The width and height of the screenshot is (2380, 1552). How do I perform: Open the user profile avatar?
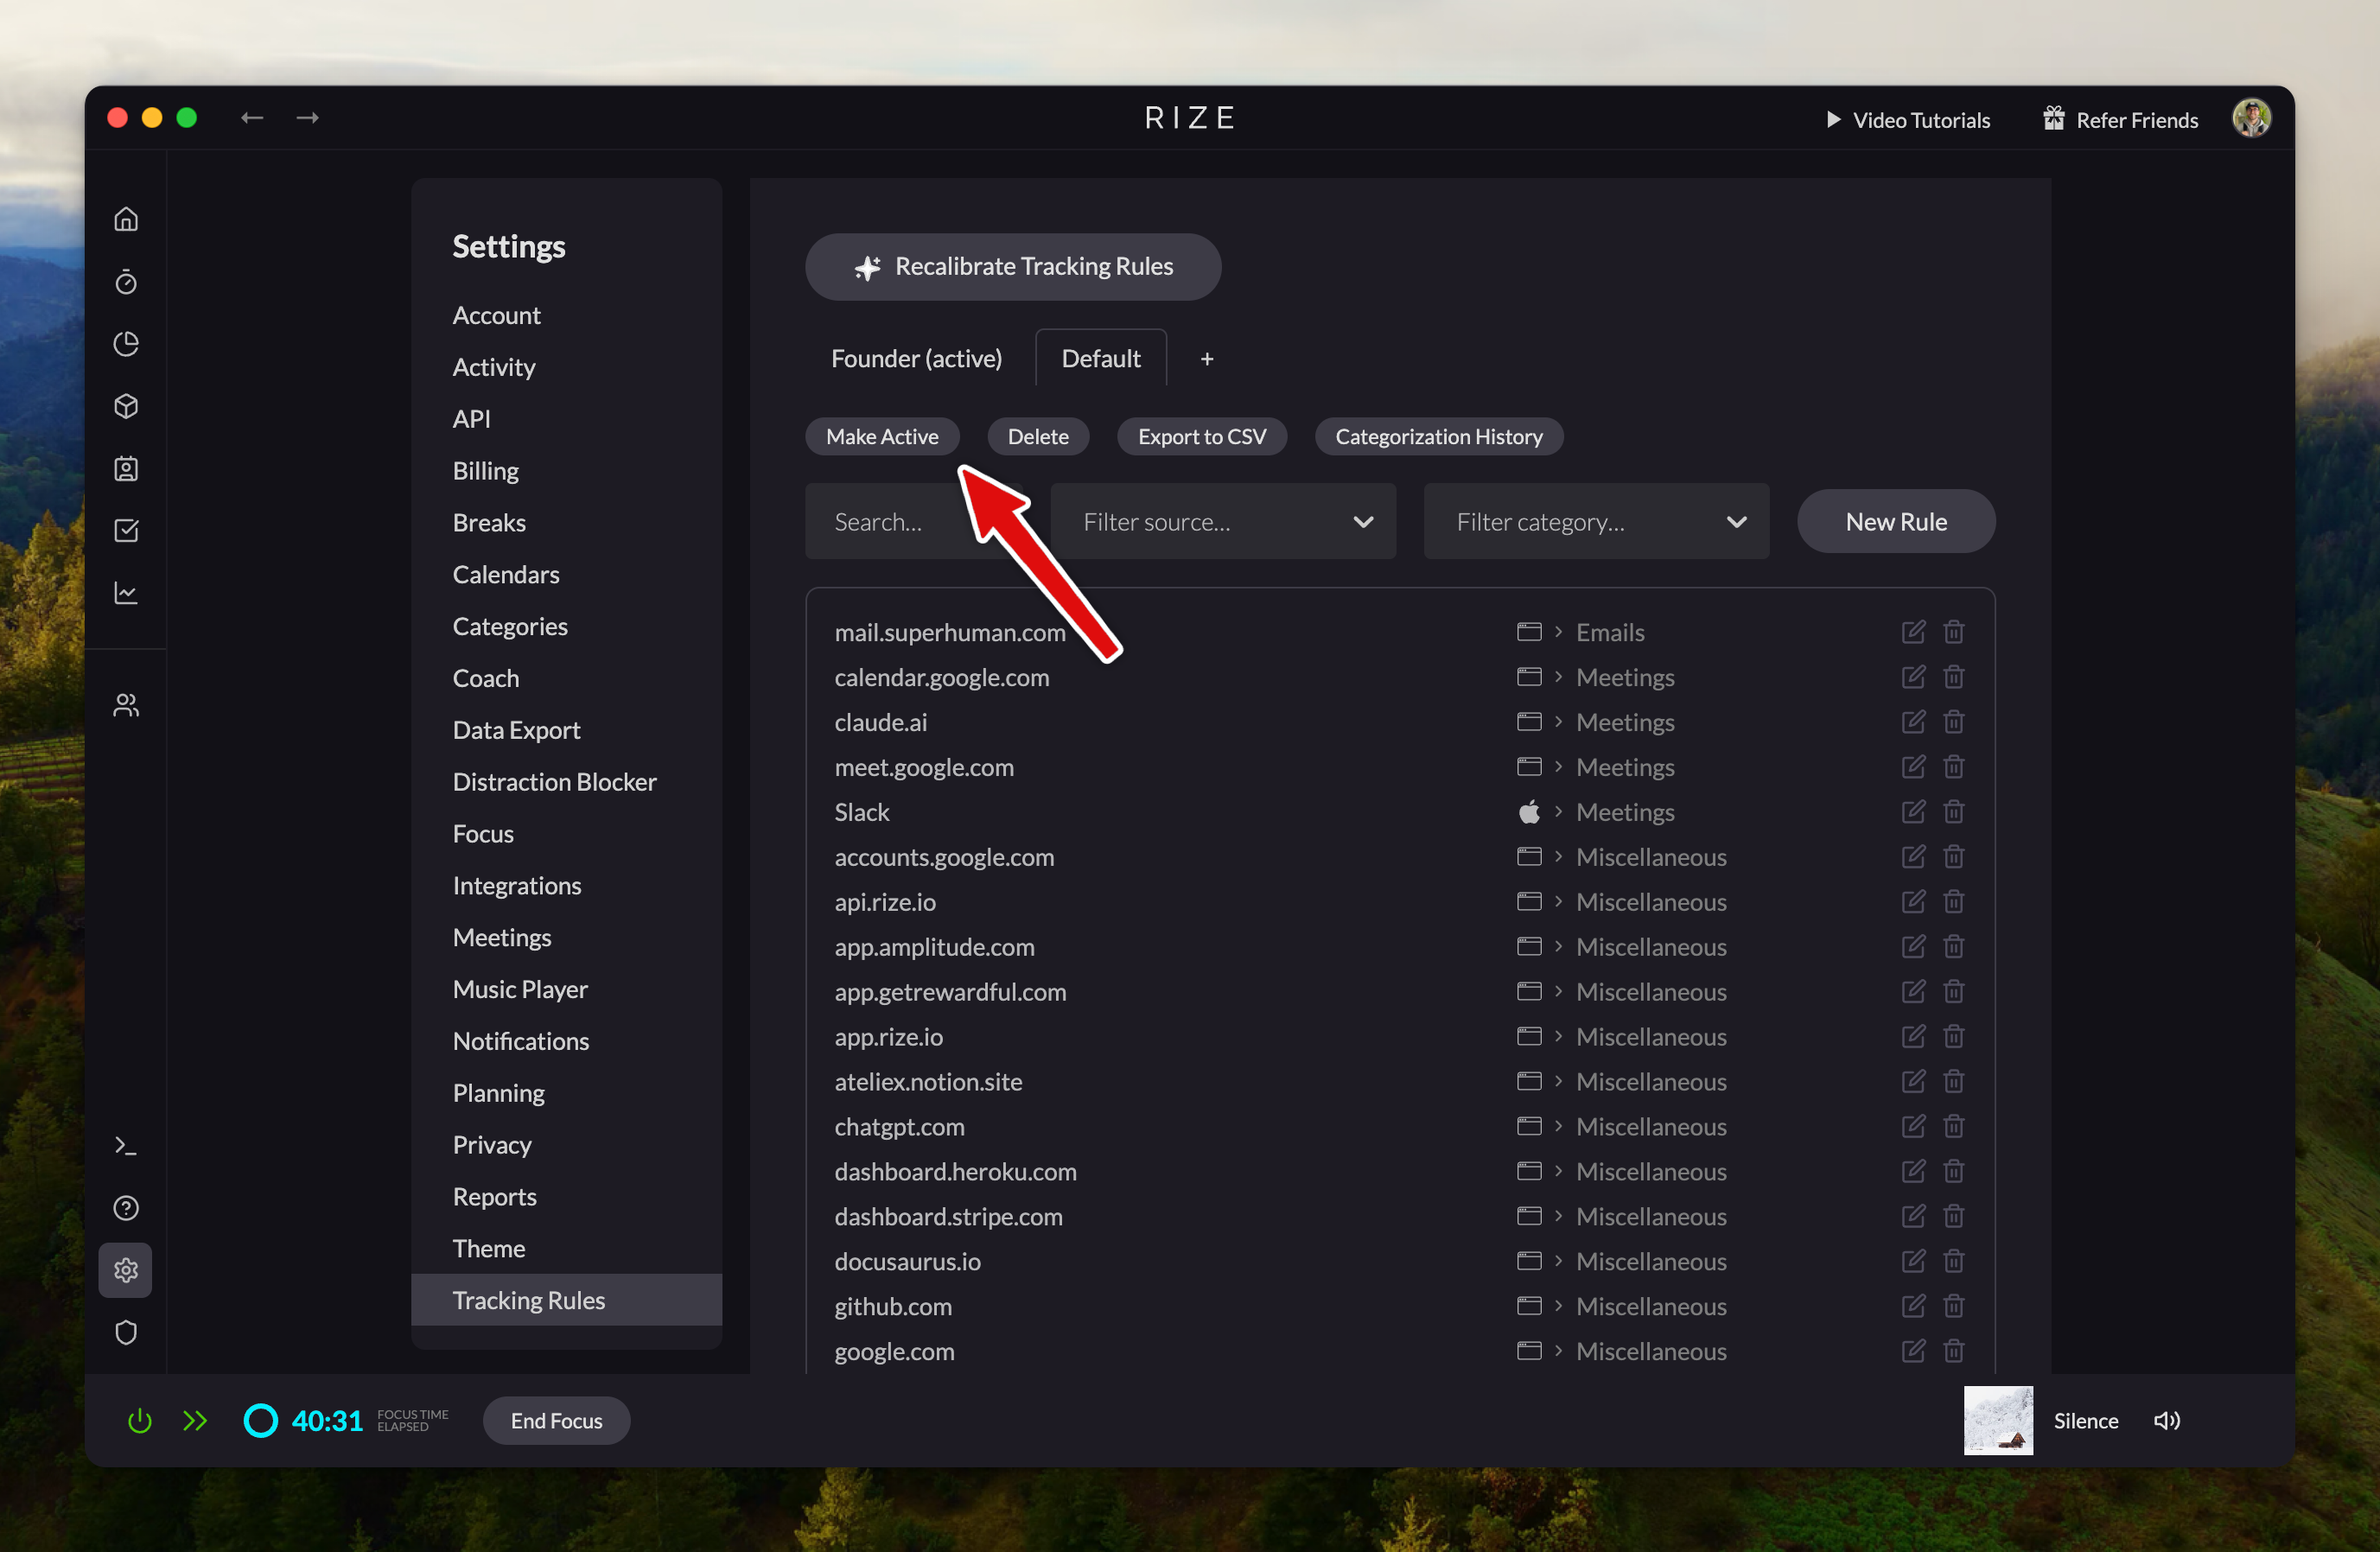[x=2251, y=119]
